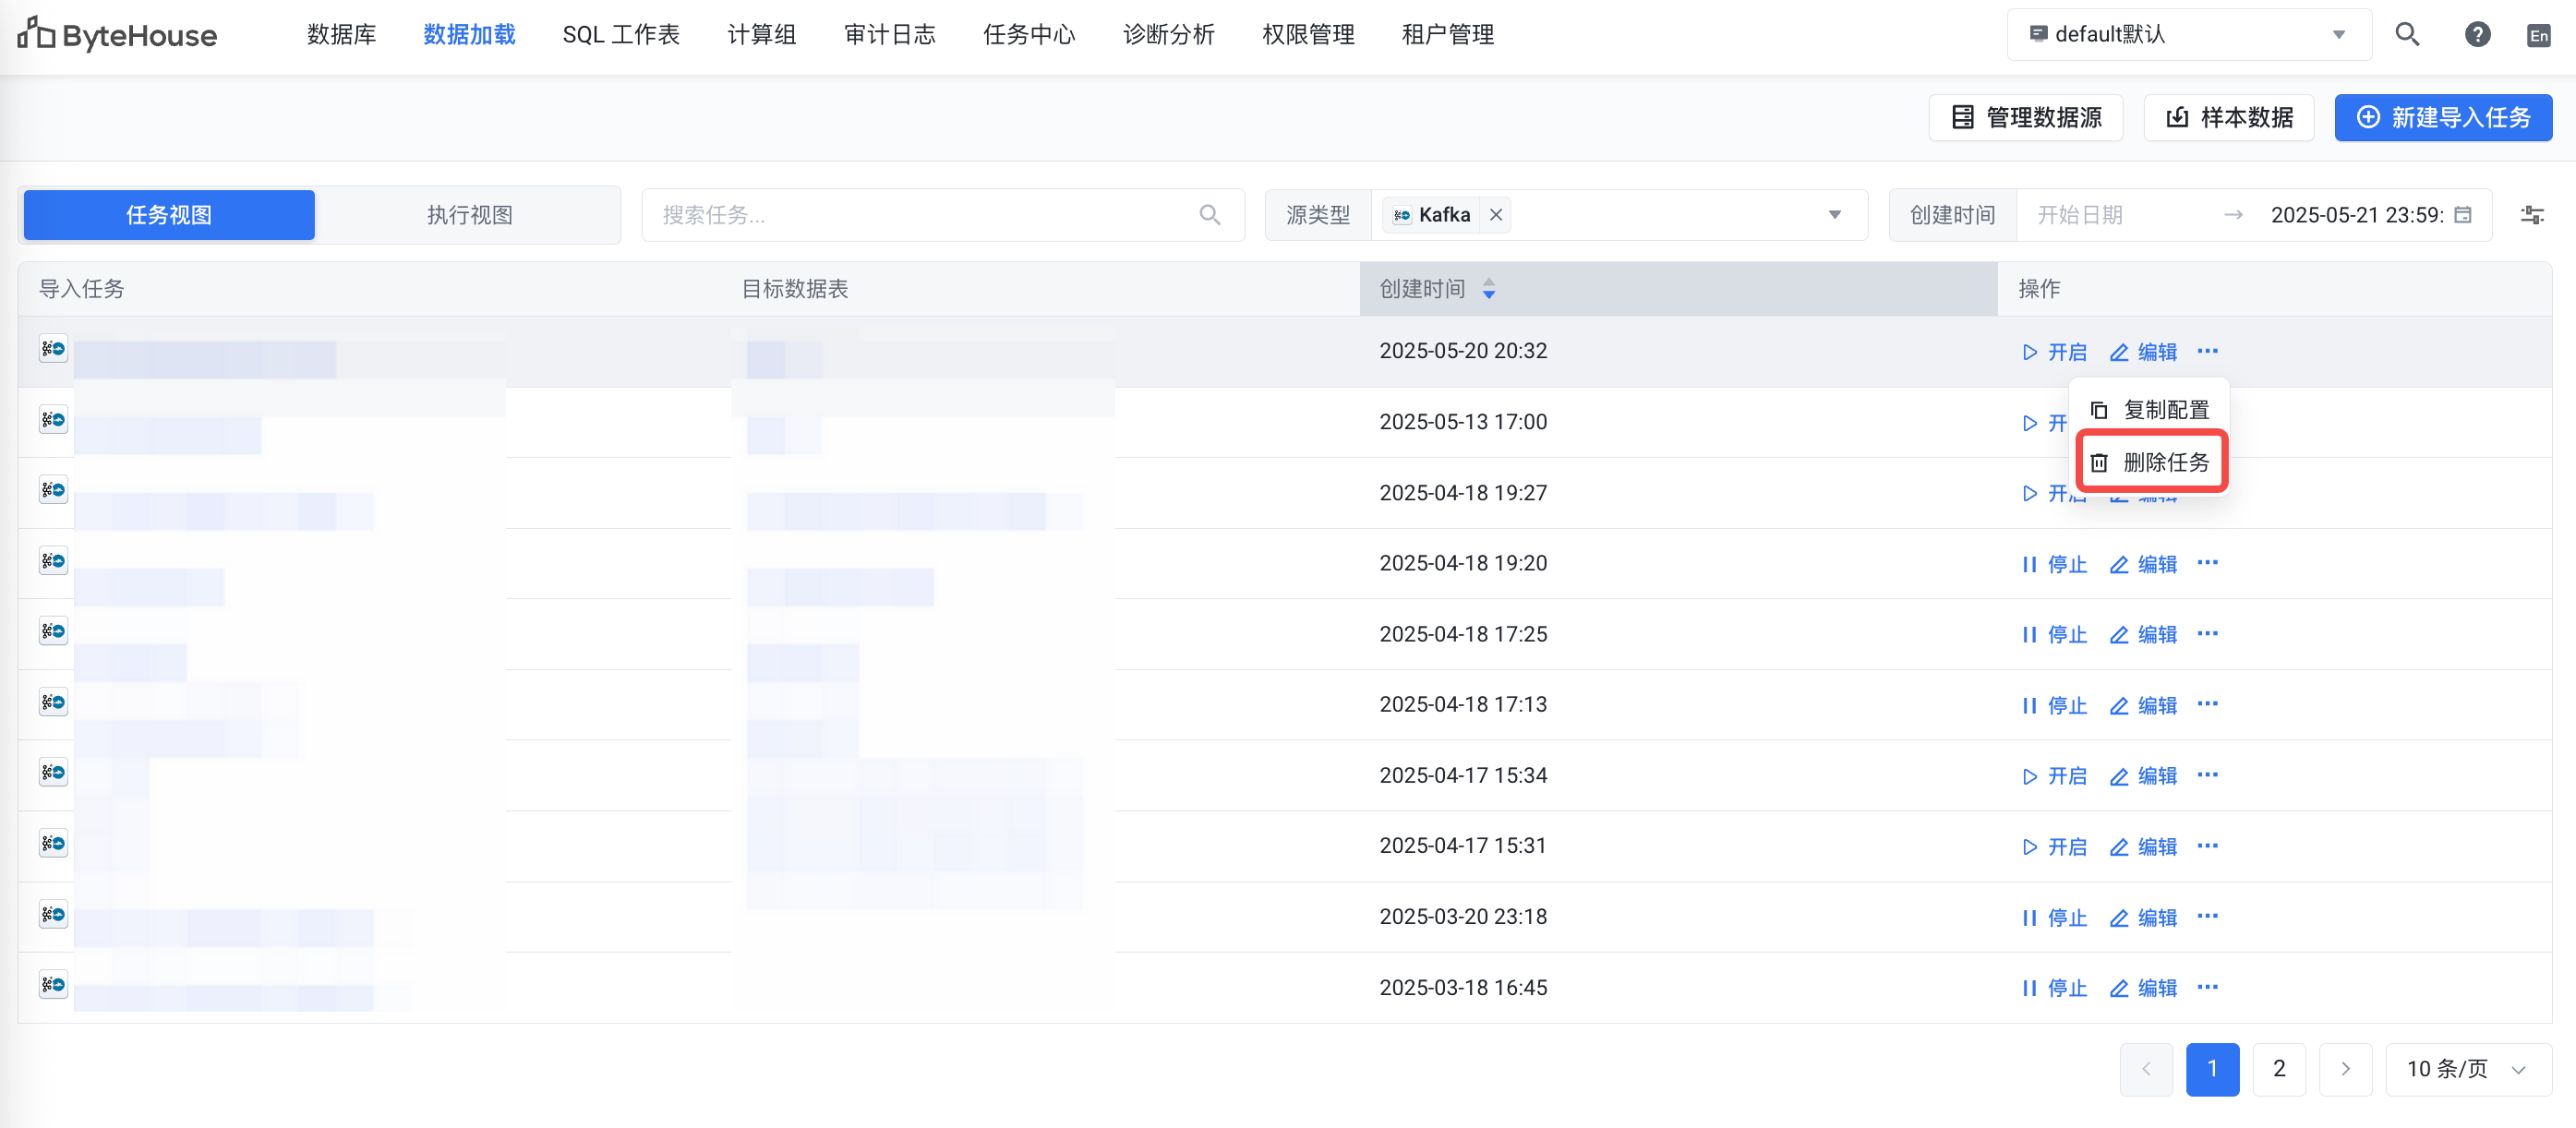Open the calendar icon in date range

[x=2463, y=215]
